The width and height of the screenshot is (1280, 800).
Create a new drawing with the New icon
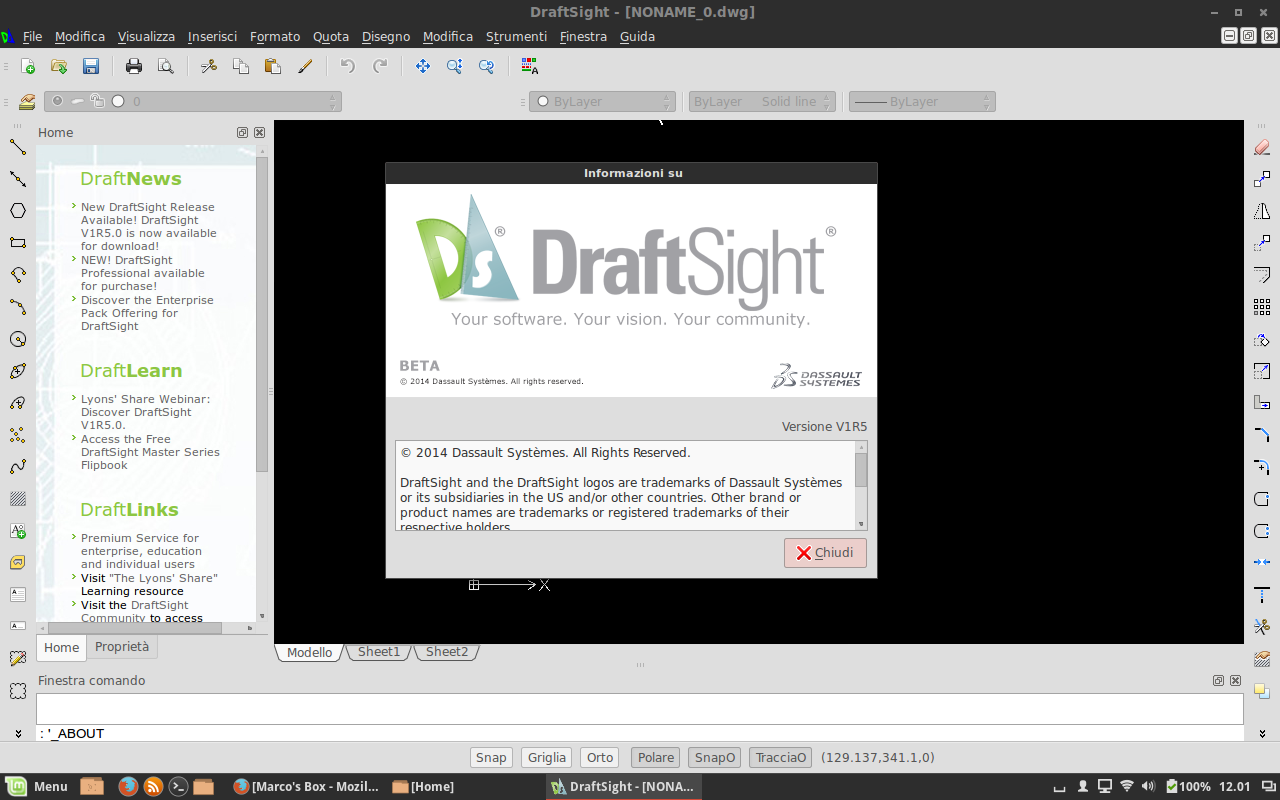(x=28, y=66)
